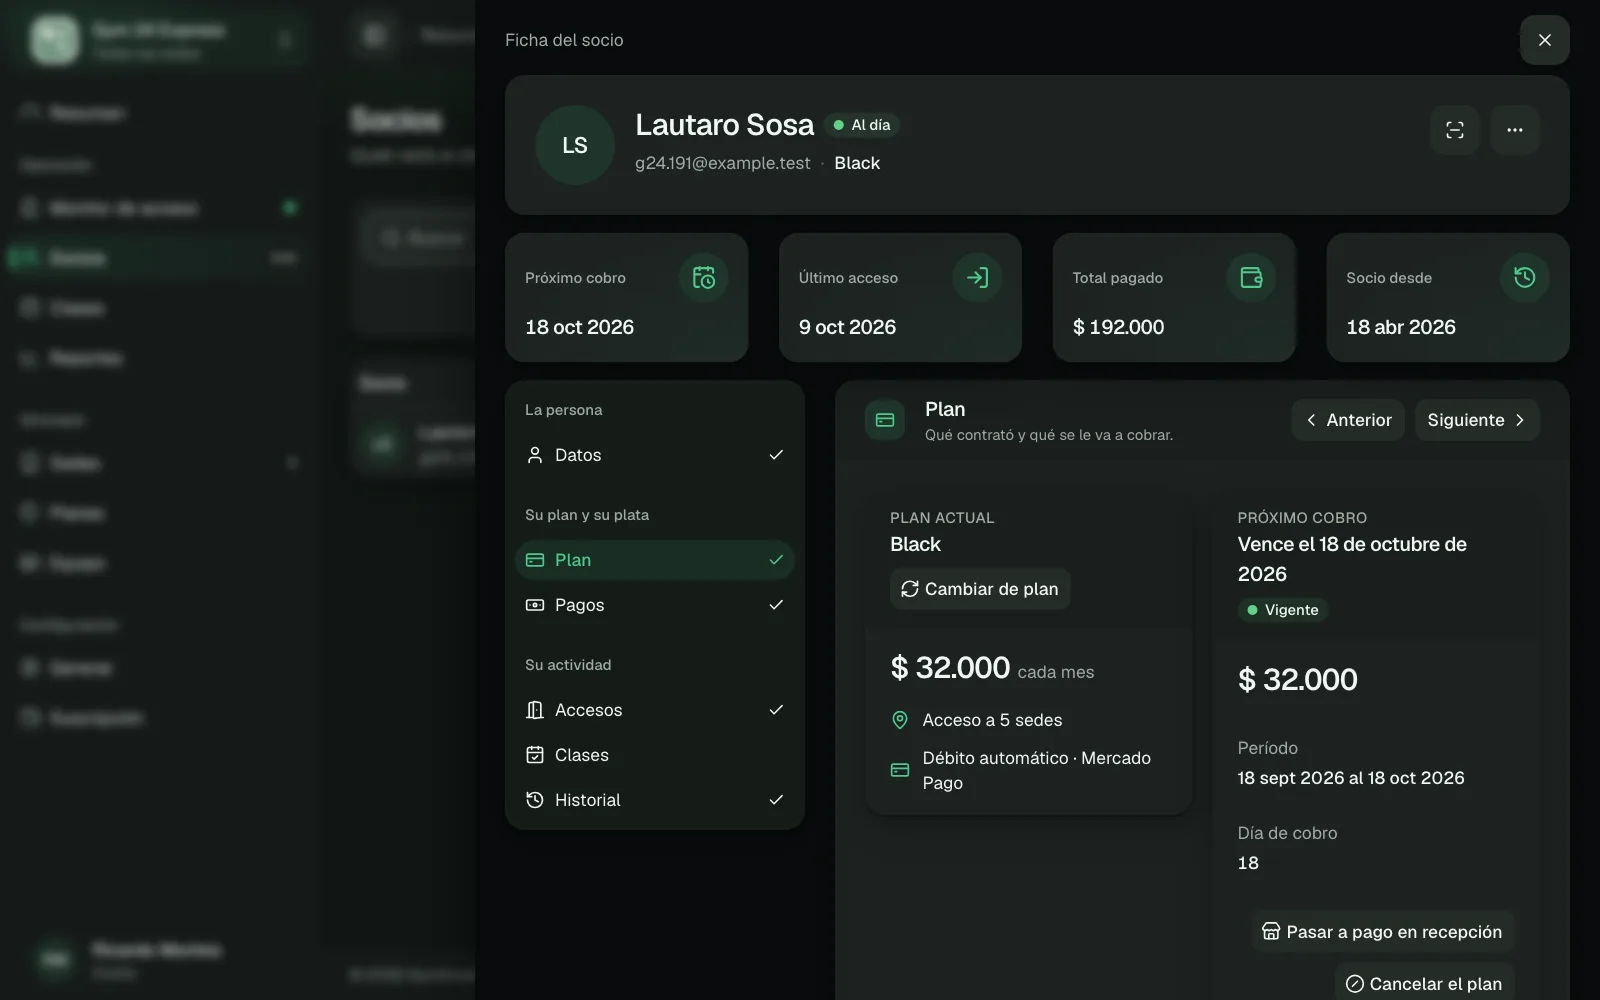Click the history clock icon on Socio desde
Viewport: 1600px width, 1000px height.
click(x=1525, y=278)
